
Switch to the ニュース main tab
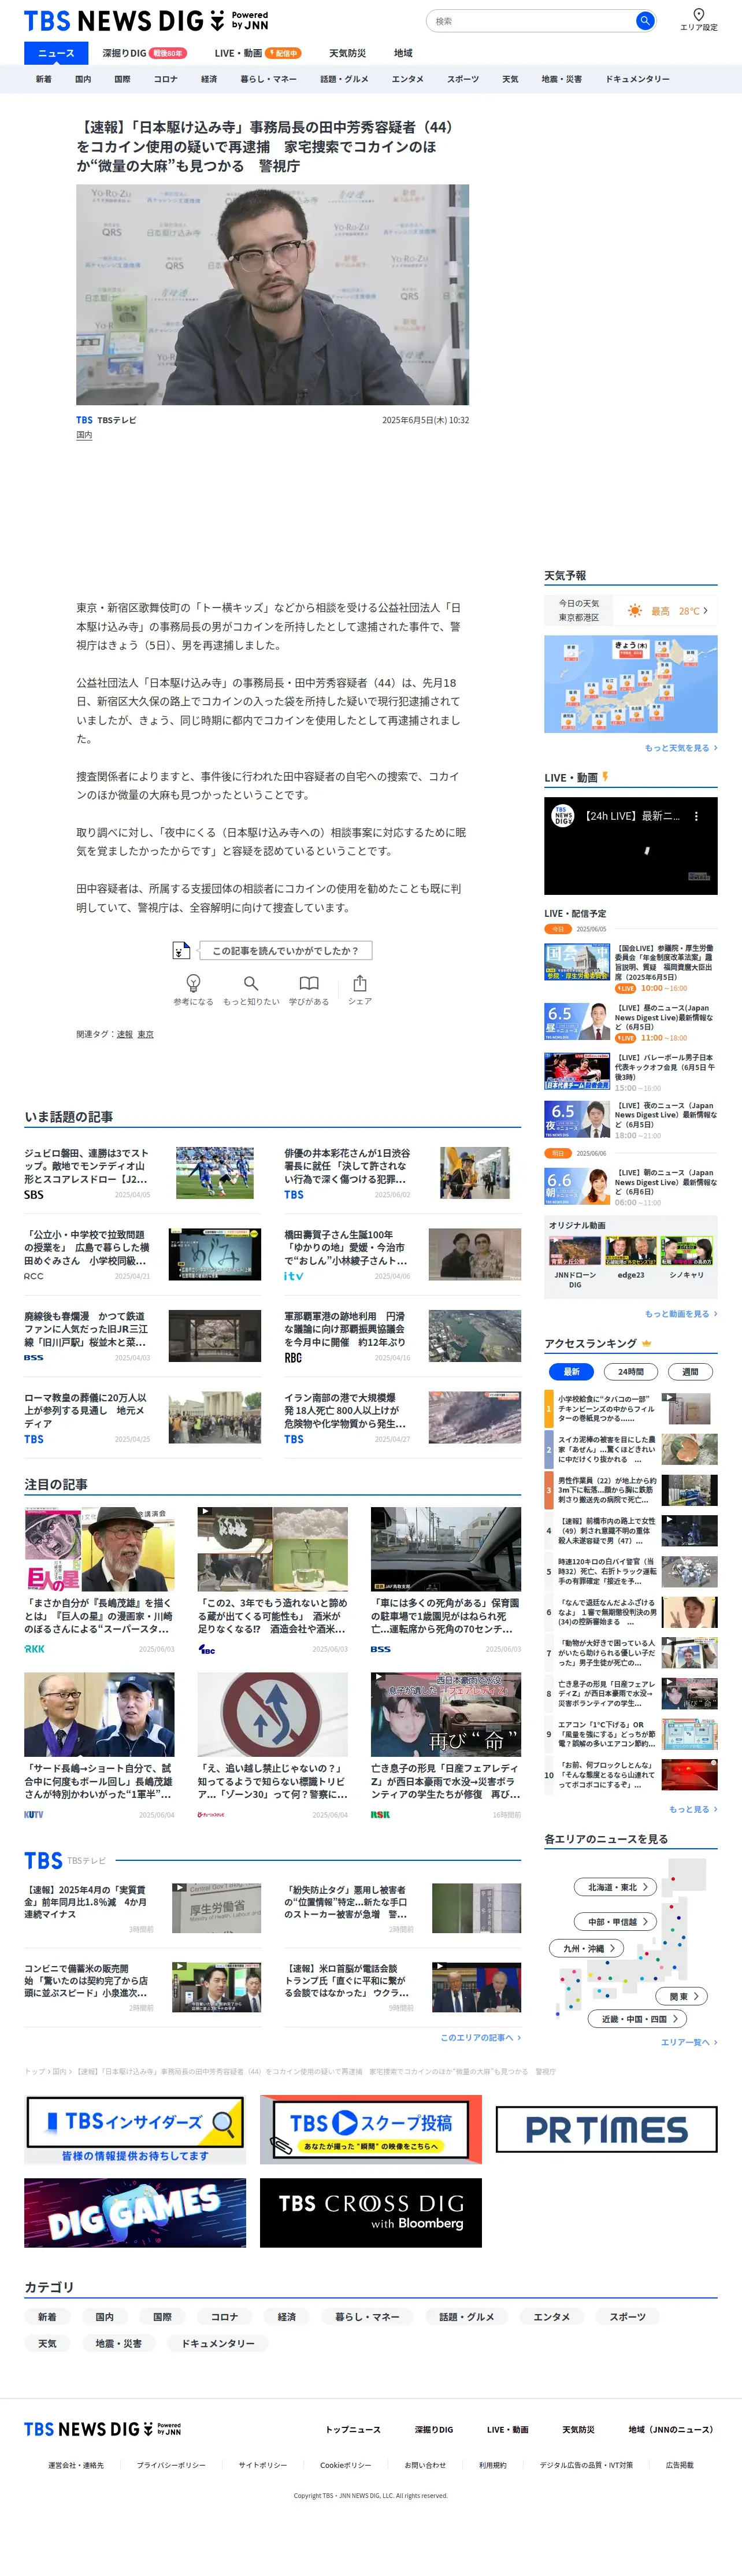(x=56, y=53)
